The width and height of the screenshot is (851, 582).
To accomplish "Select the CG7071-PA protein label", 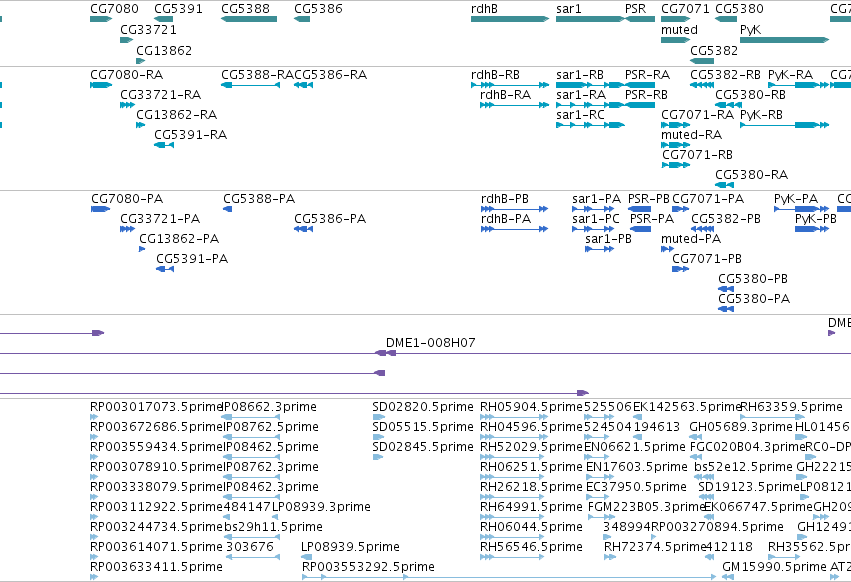I will pyautogui.click(x=708, y=199).
